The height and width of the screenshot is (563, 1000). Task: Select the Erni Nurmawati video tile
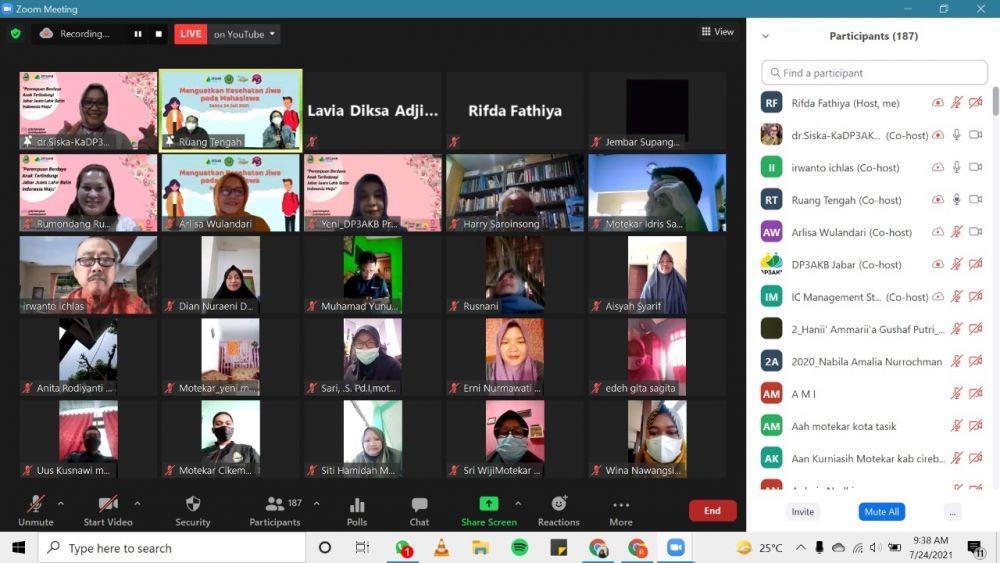(515, 357)
